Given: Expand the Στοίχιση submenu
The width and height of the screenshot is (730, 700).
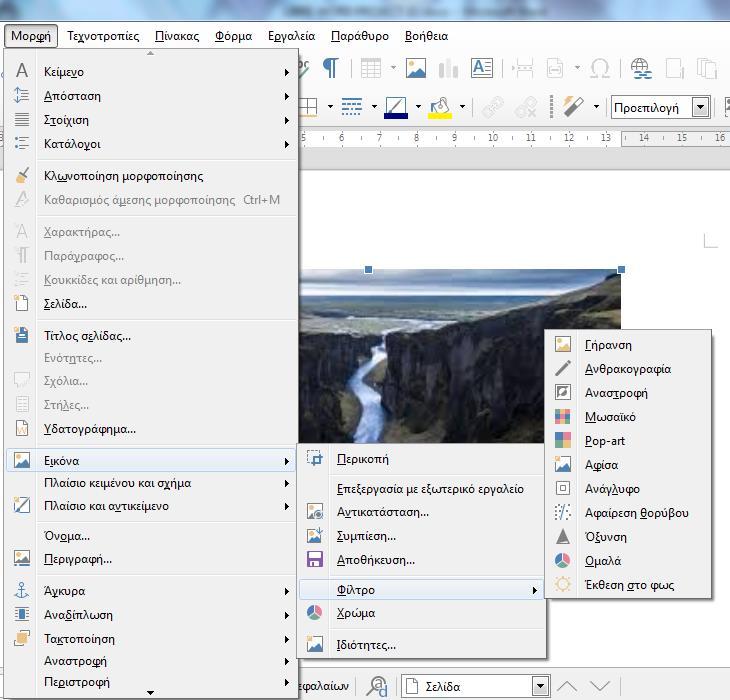Looking at the screenshot, I should [151, 120].
